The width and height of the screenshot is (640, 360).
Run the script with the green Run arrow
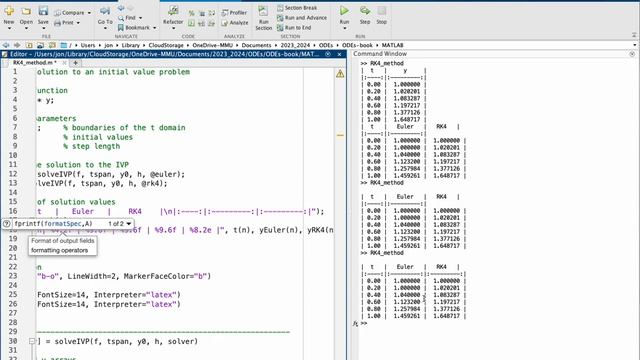(344, 11)
